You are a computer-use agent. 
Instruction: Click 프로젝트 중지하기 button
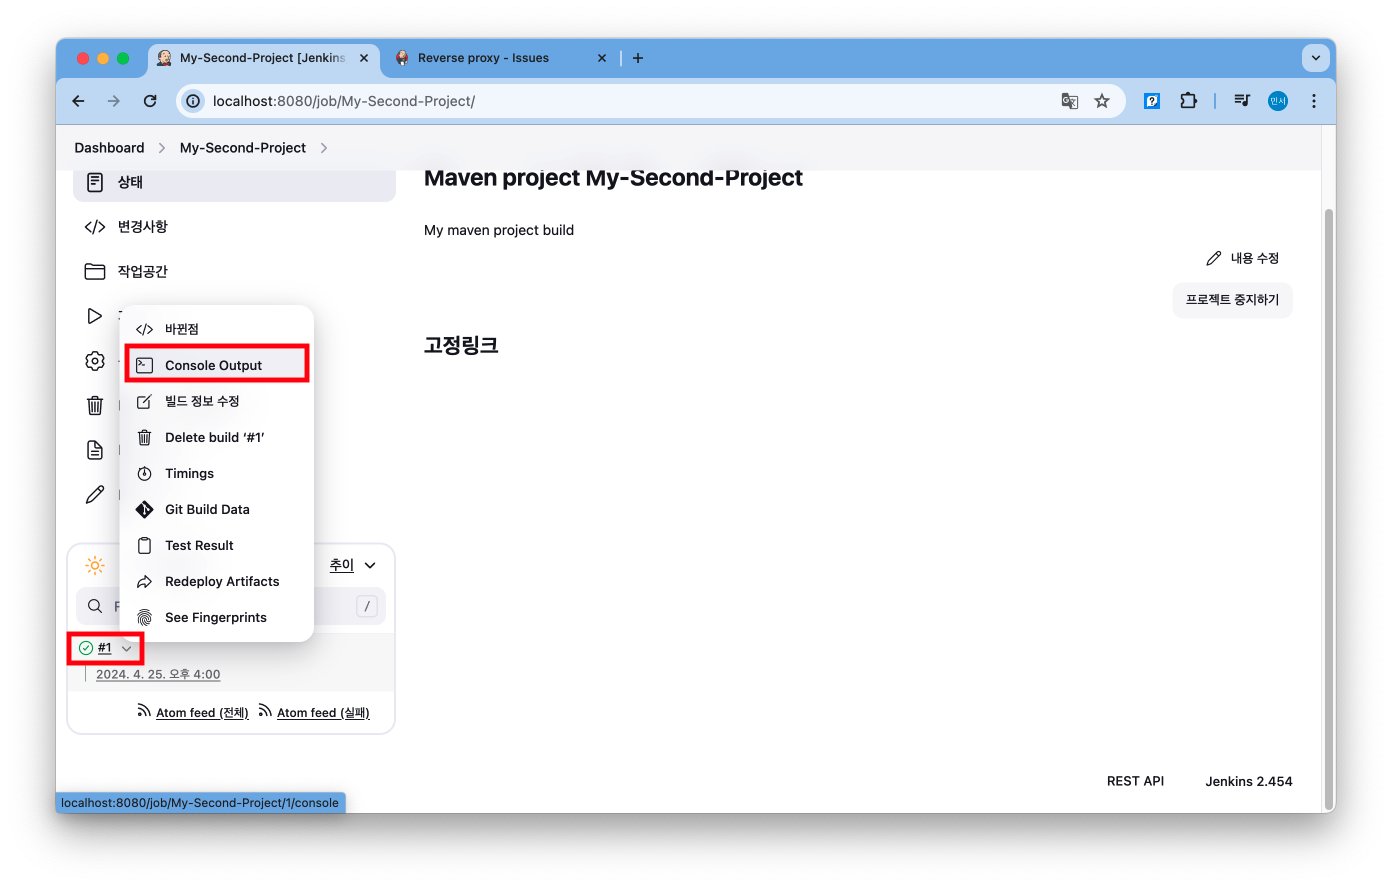(1232, 300)
